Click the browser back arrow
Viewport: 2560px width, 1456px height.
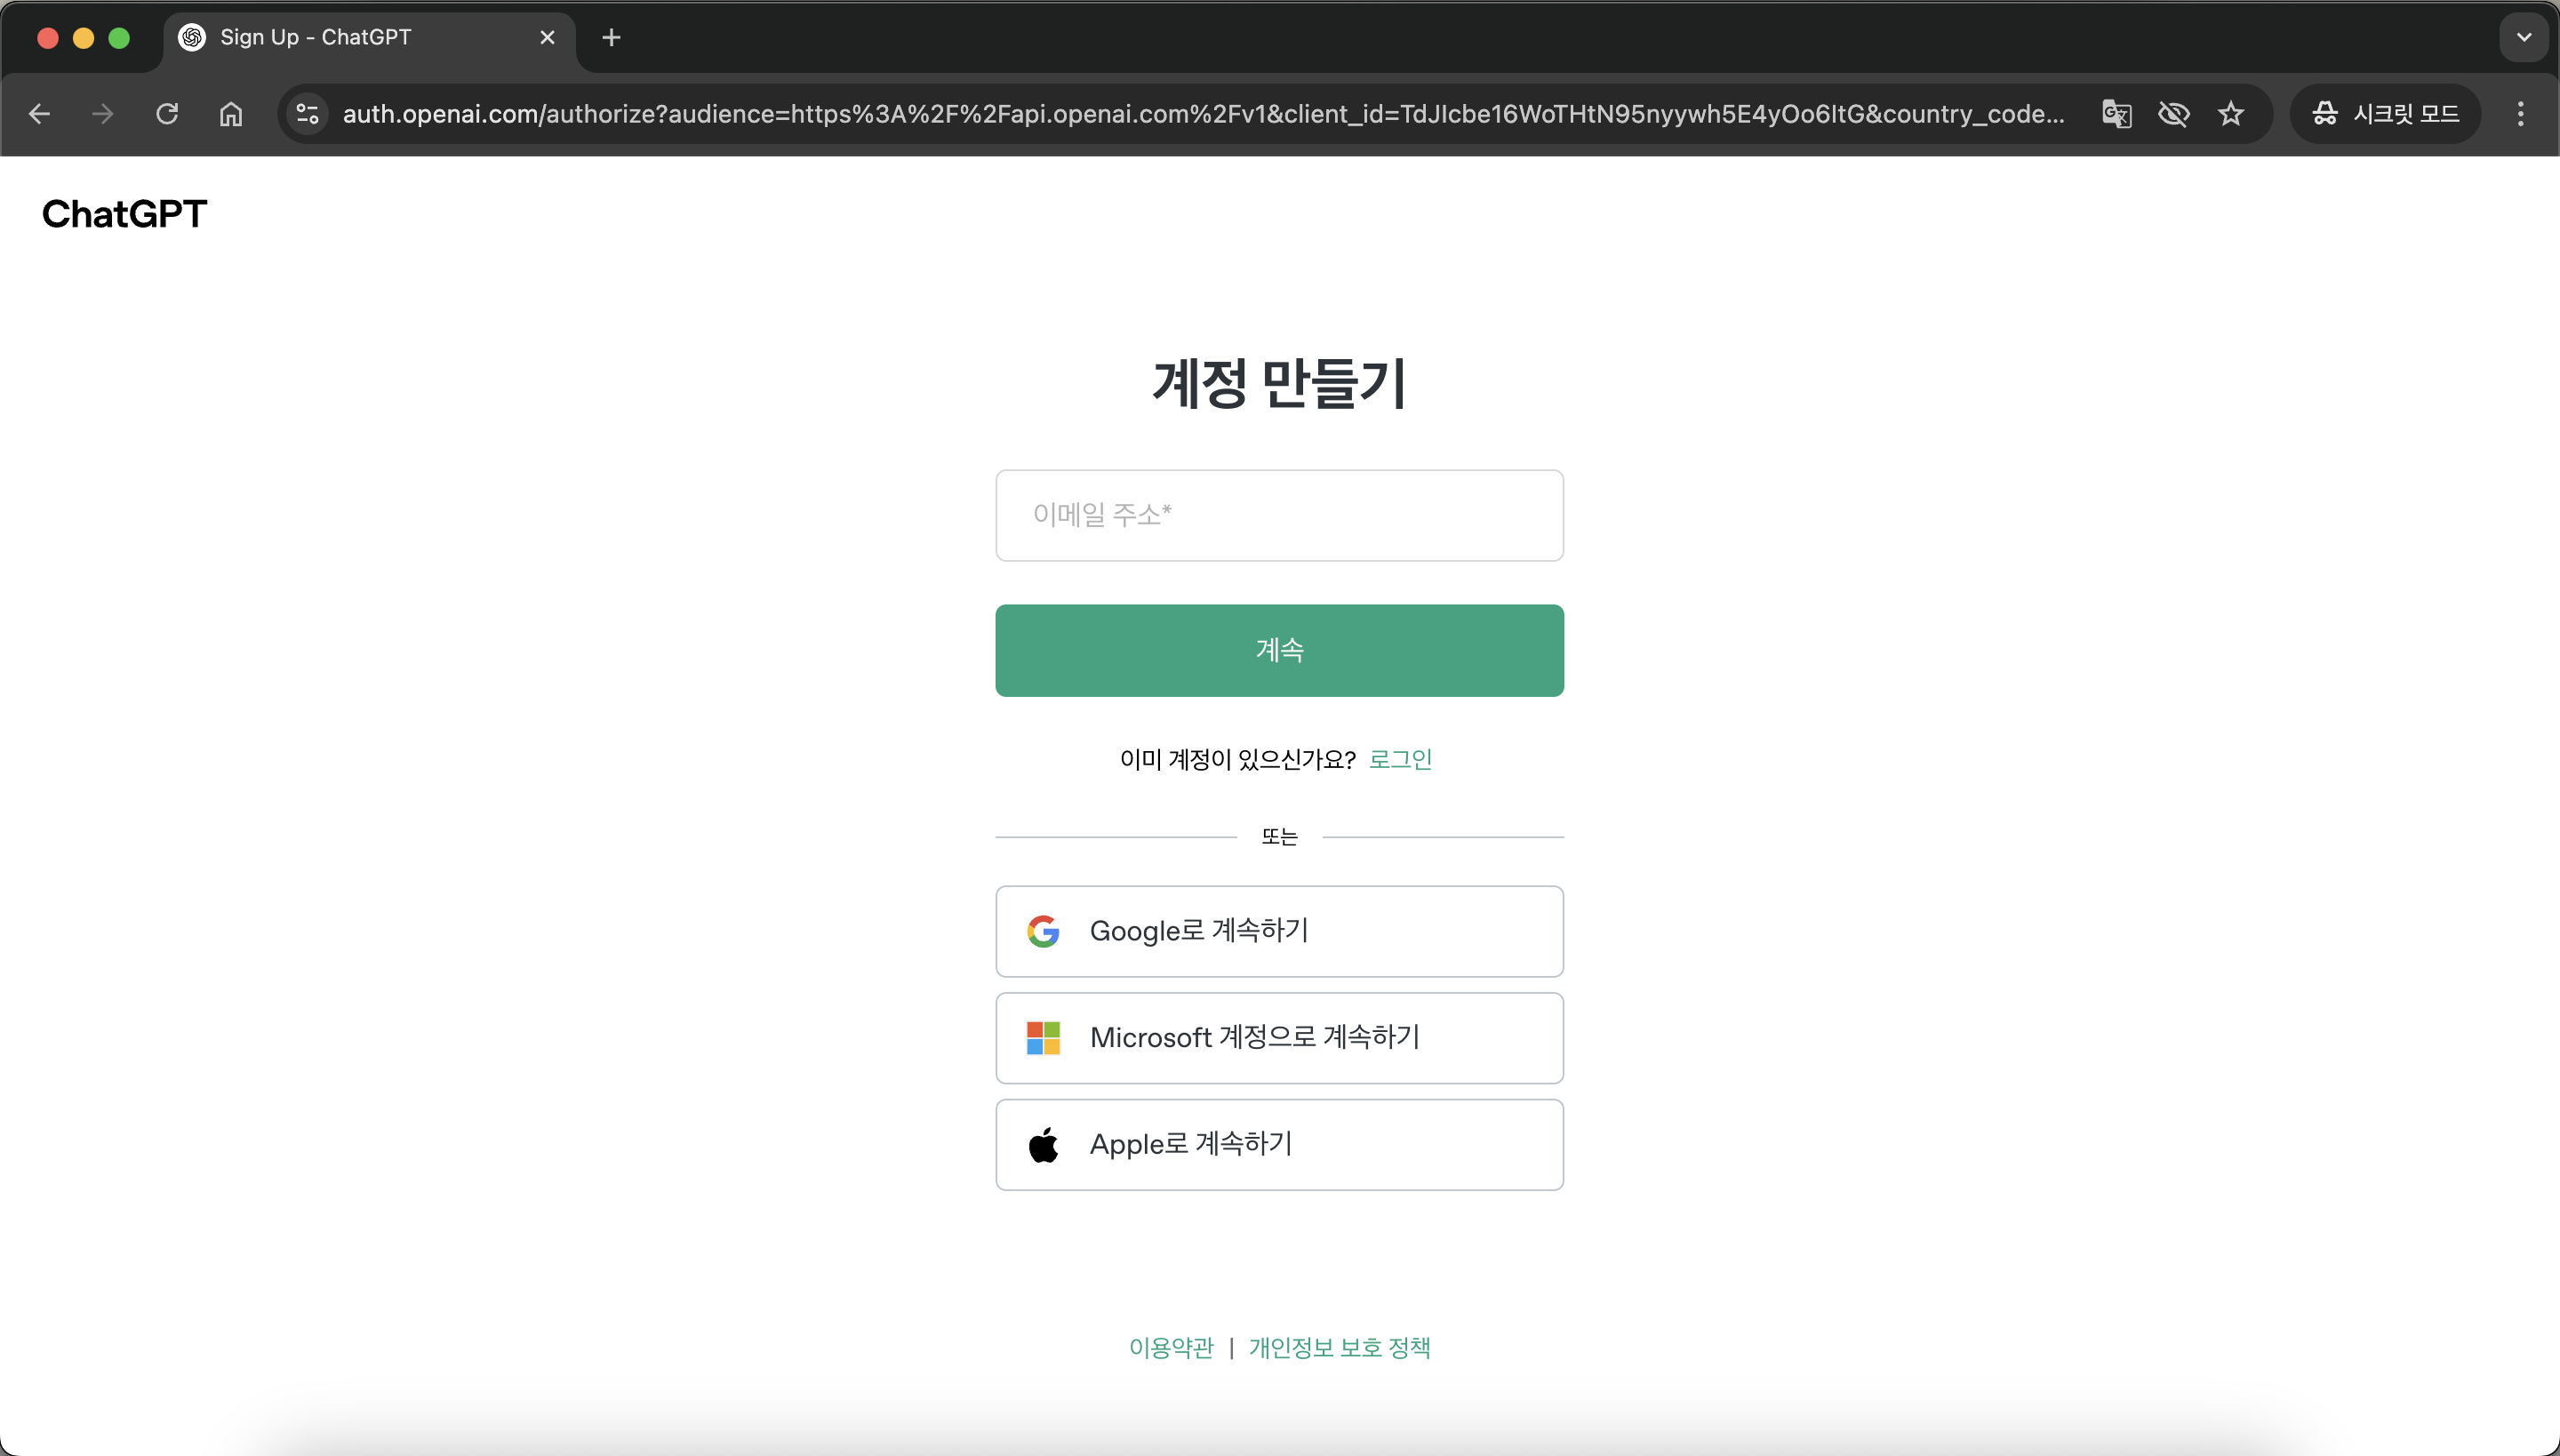[x=39, y=114]
